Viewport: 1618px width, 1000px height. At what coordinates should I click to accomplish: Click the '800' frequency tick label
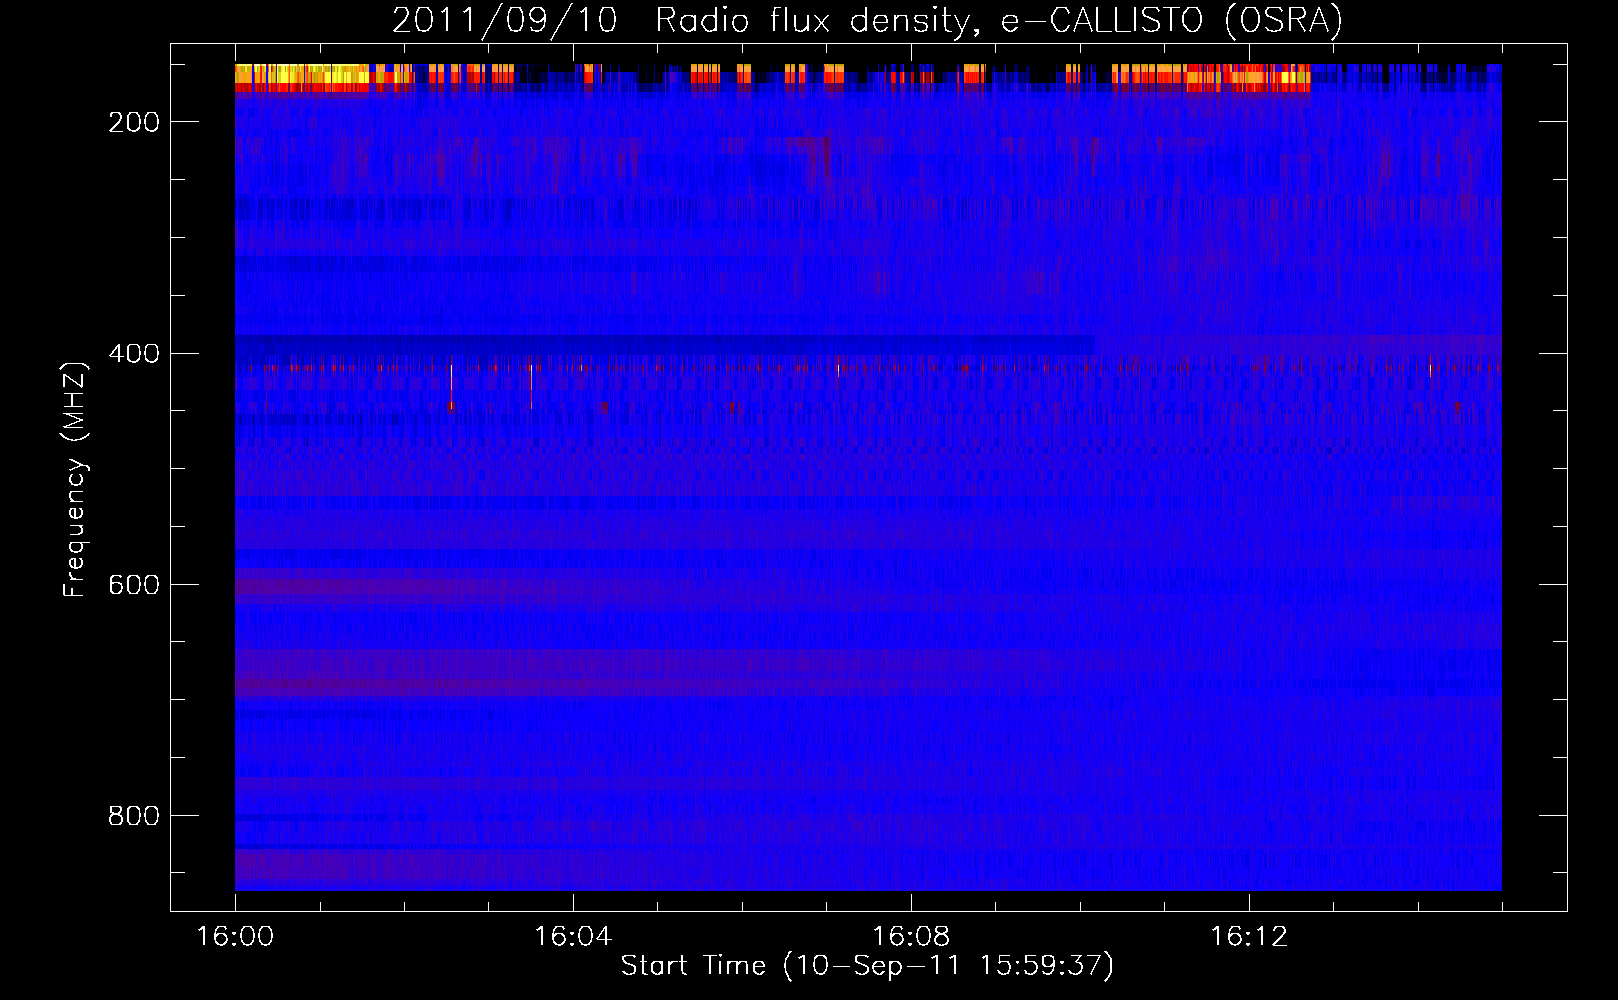(134, 816)
